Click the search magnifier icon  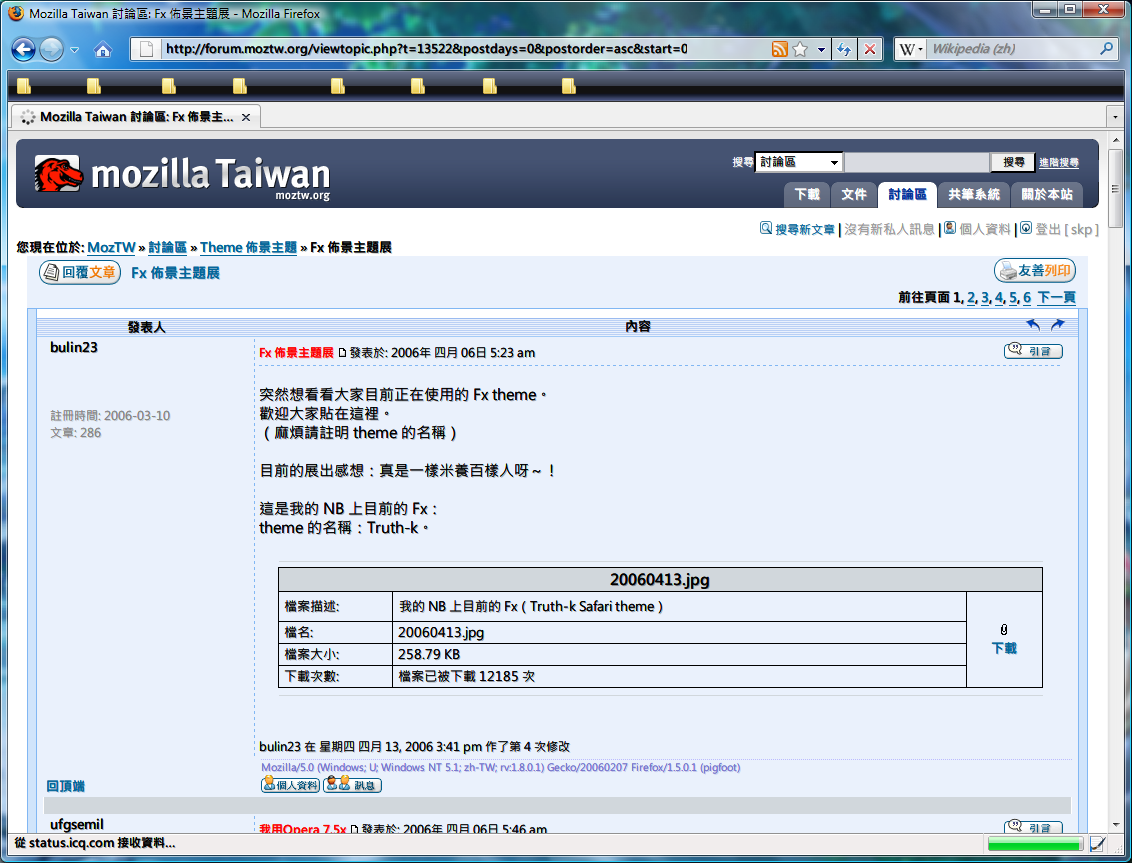1106,49
